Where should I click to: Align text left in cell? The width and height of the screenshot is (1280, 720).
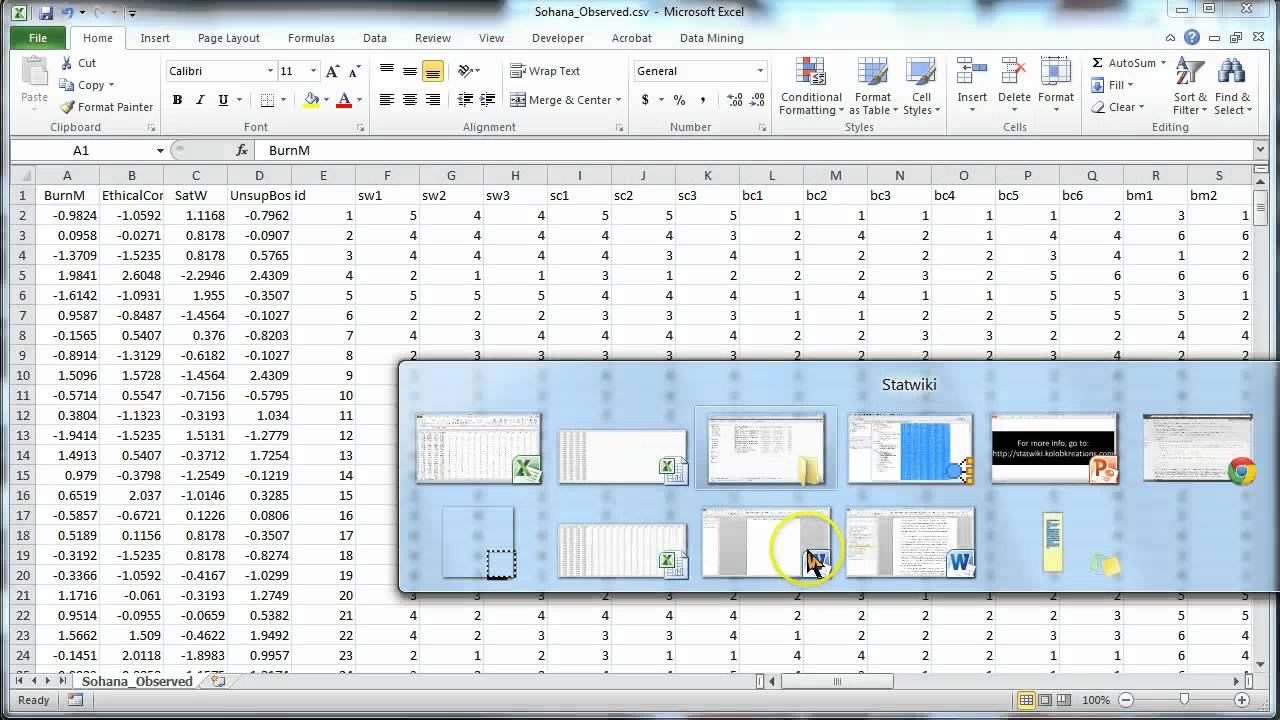click(387, 100)
